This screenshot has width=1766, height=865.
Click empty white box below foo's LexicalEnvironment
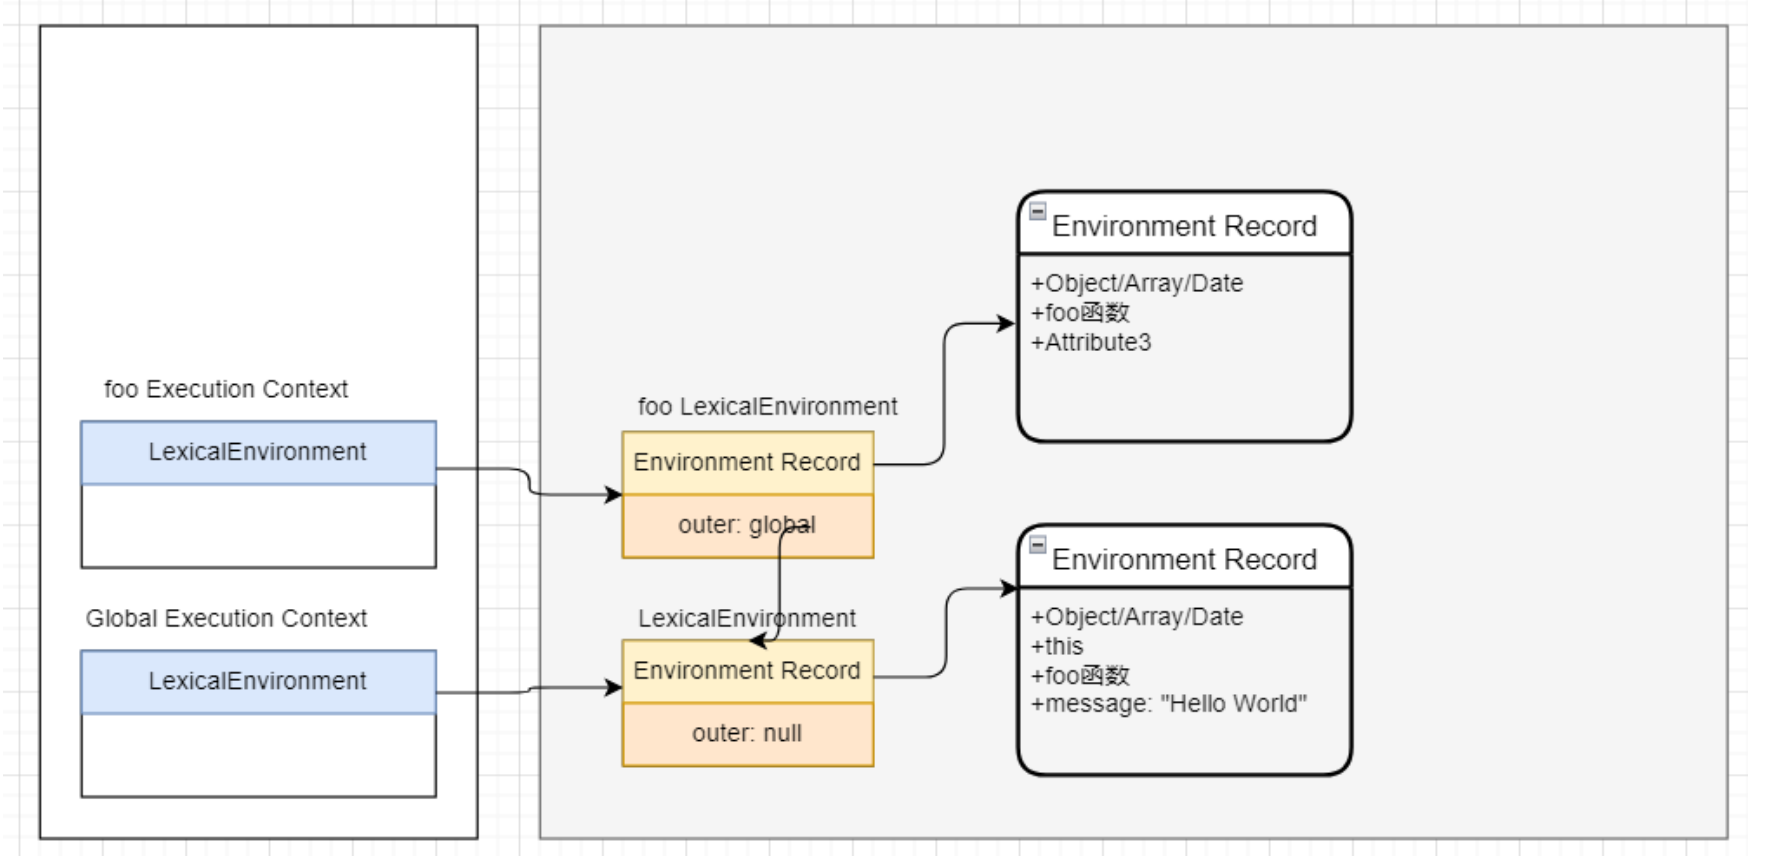(258, 526)
